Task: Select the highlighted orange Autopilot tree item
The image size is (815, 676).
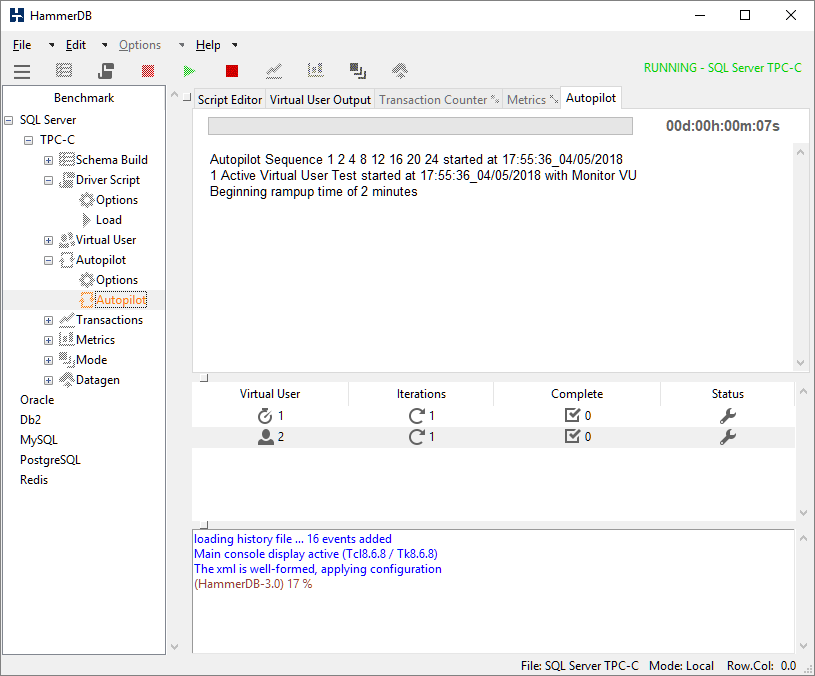Action: 113,300
